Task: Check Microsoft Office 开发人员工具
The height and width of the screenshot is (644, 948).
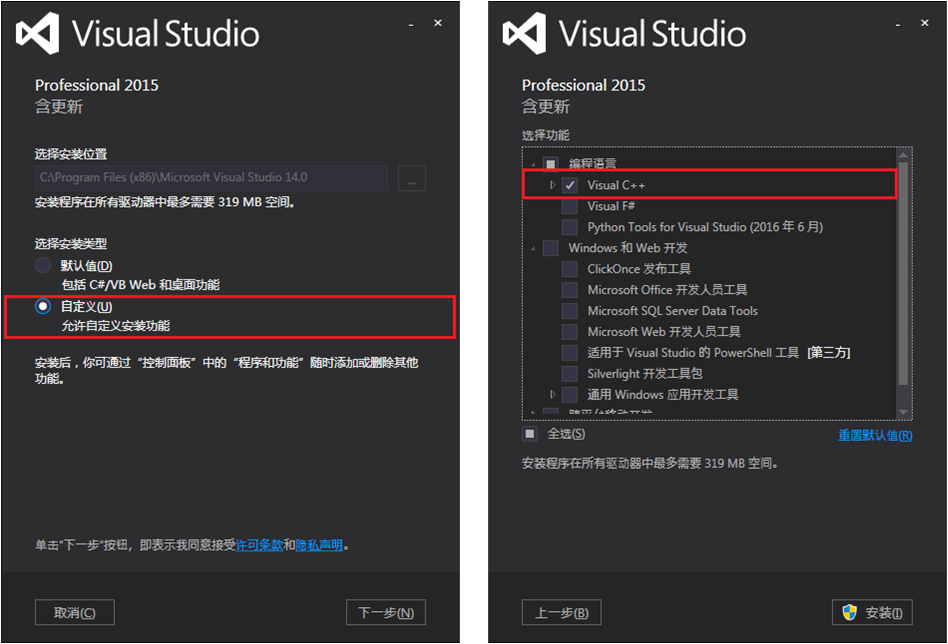Action: pyautogui.click(x=570, y=290)
